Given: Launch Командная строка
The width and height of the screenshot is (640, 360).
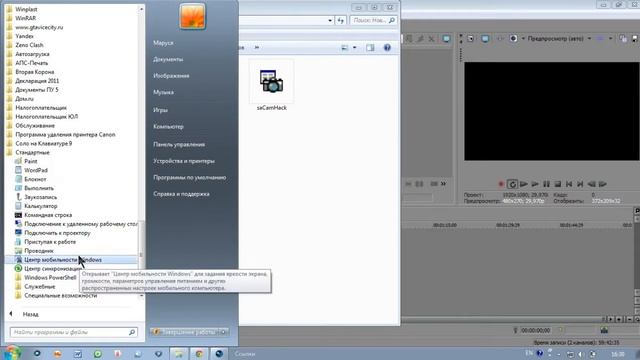Looking at the screenshot, I should coord(48,215).
